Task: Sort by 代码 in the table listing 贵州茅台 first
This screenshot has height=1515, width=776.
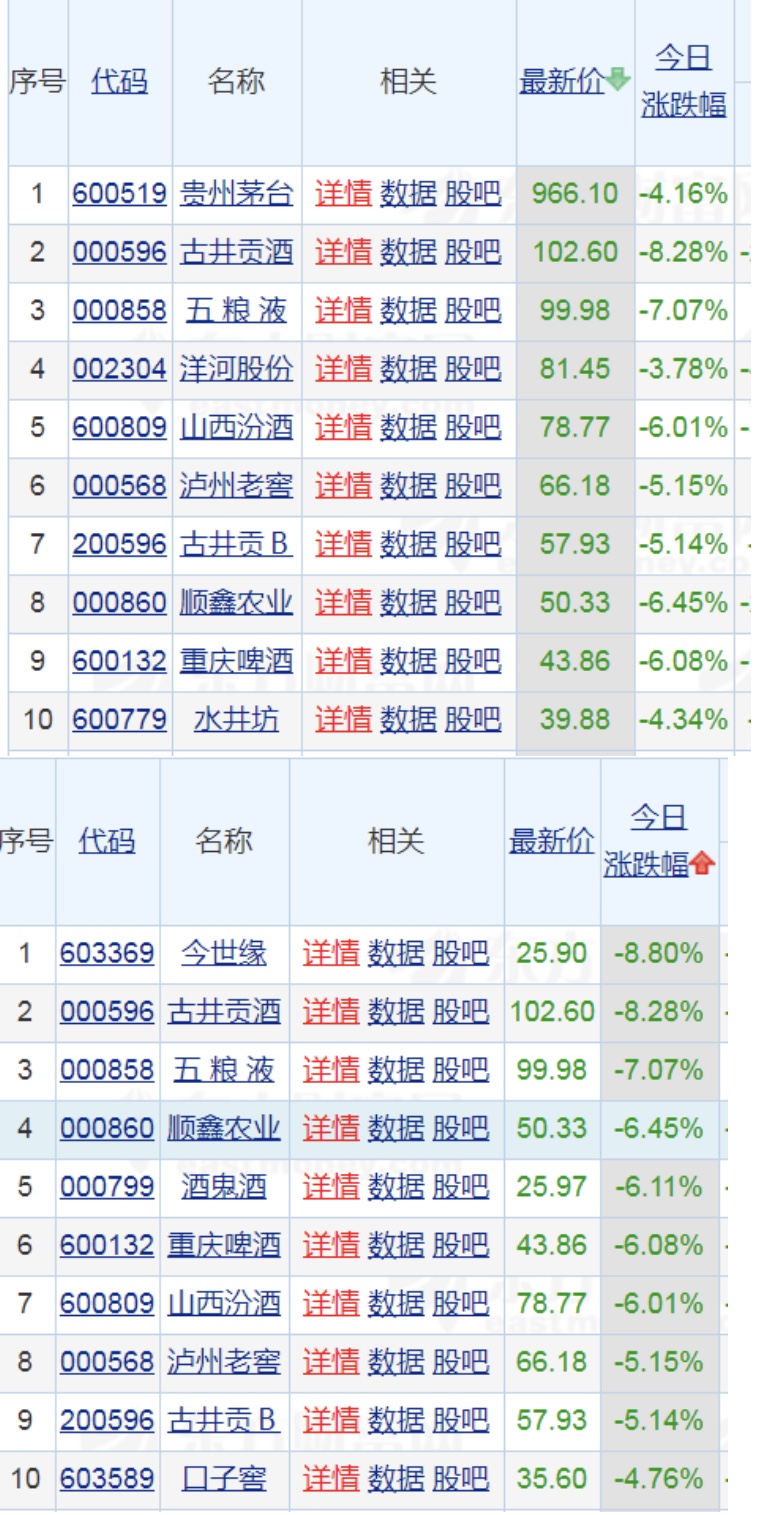Action: (119, 81)
